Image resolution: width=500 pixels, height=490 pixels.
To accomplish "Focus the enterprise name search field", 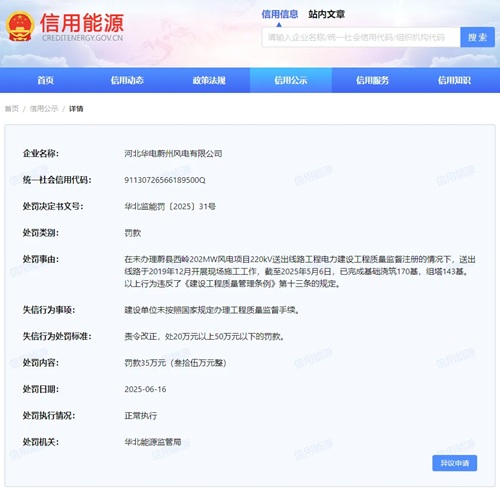I will pyautogui.click(x=361, y=37).
